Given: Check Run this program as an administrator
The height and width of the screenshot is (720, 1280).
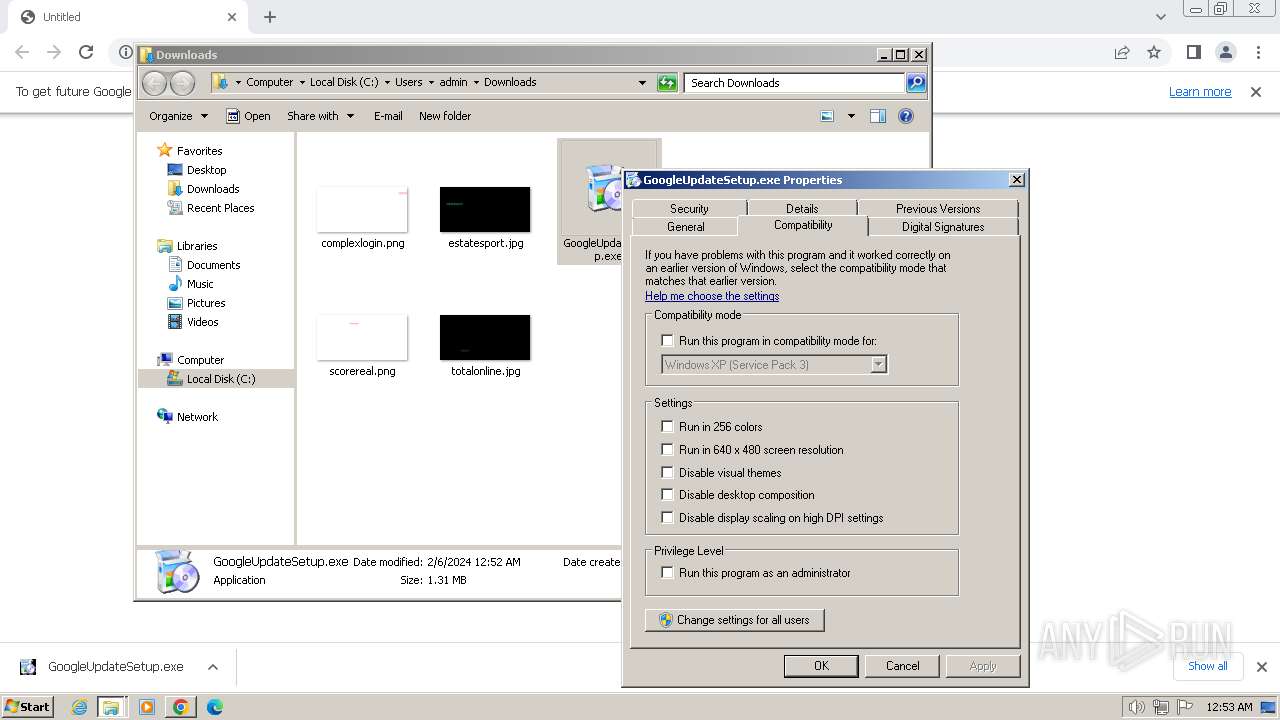Looking at the screenshot, I should point(668,573).
